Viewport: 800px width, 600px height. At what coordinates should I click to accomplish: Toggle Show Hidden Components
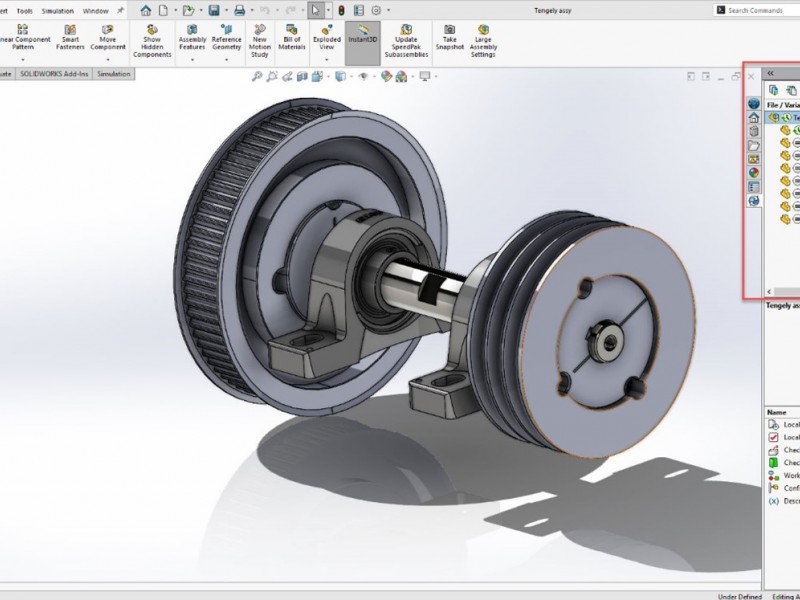[x=152, y=40]
